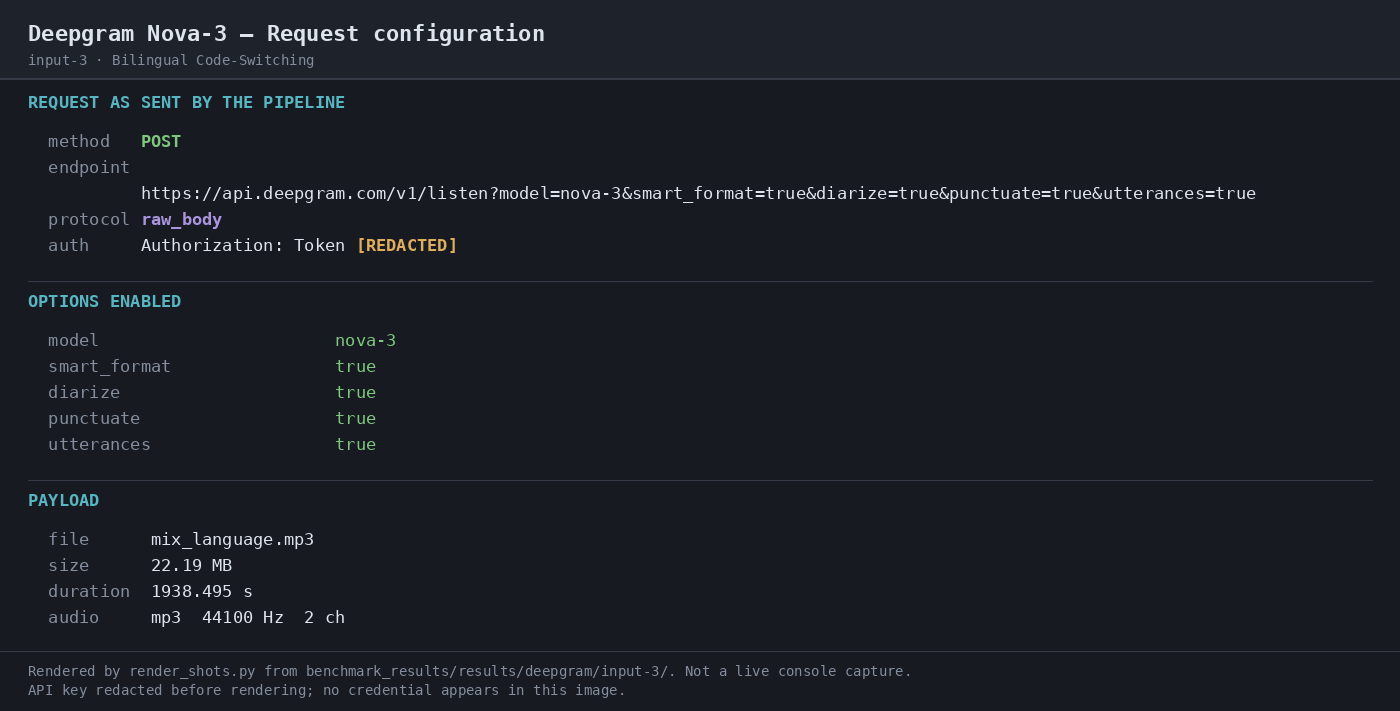1400x711 pixels.
Task: Select the subtitle 'input-3 · Bilingual Code-Switching'
Action: click(171, 61)
